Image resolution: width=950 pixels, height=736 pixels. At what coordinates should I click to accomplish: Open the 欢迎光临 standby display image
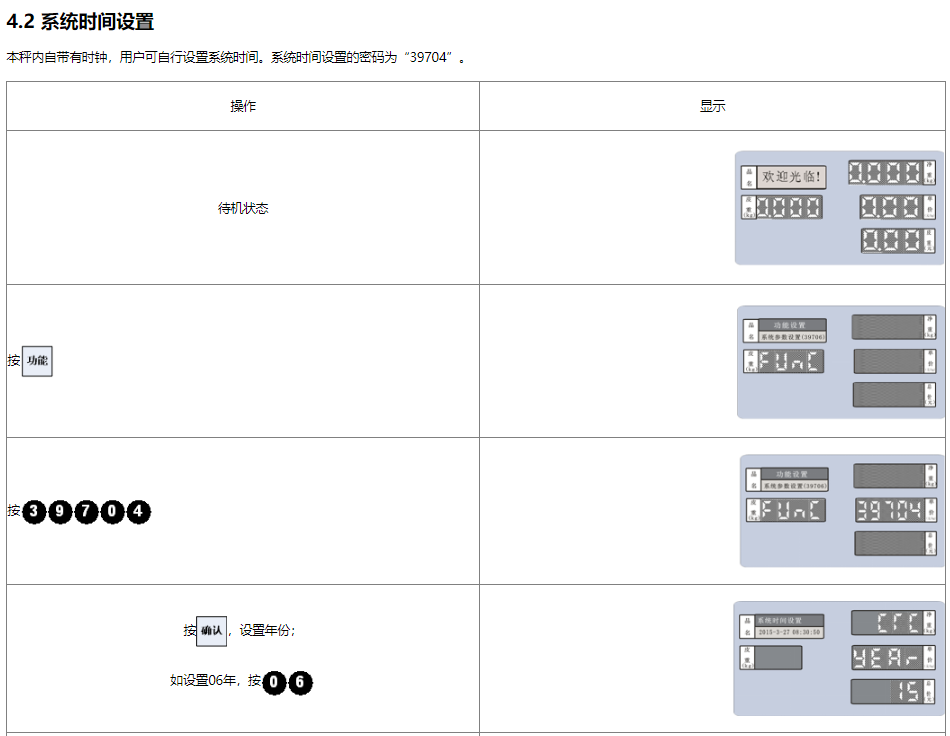tap(839, 208)
